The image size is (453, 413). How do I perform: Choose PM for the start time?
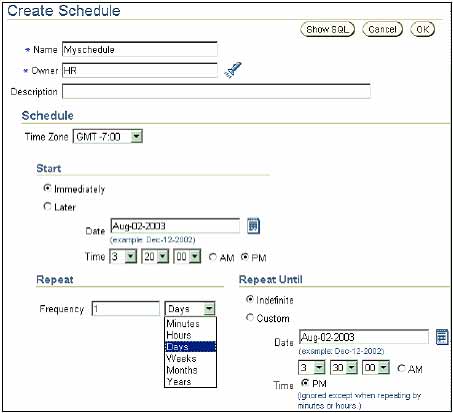245,257
